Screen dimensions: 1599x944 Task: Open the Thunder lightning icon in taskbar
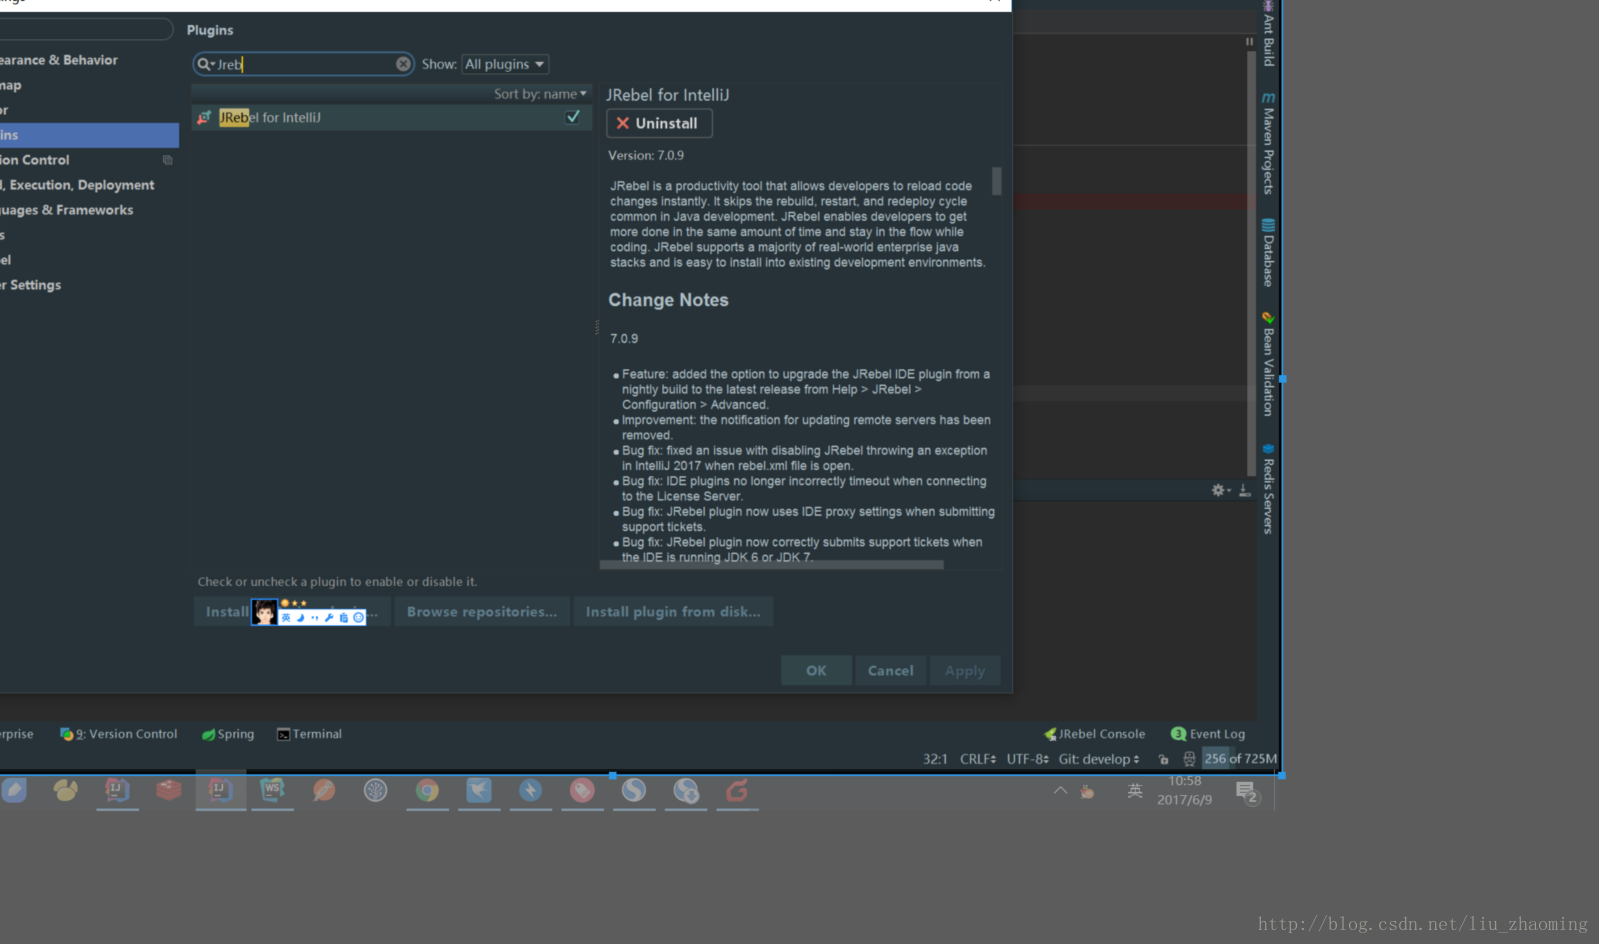click(531, 791)
